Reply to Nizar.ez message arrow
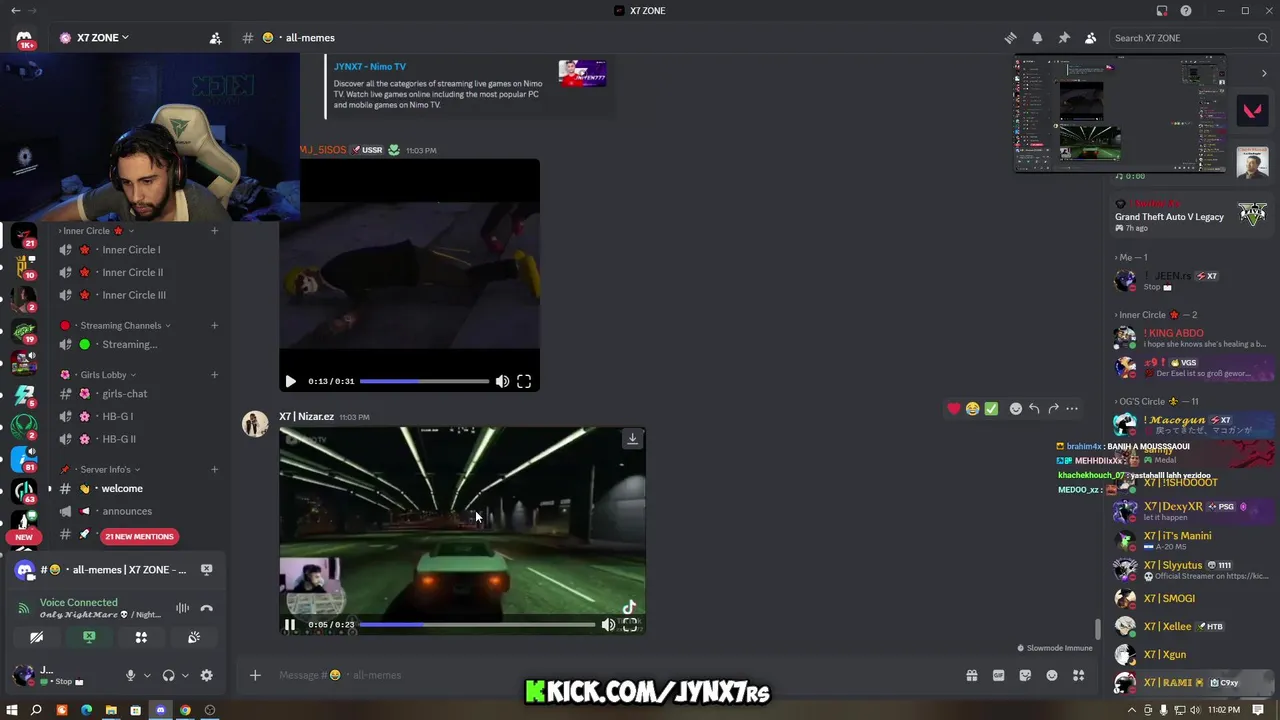Screen dimensions: 1280x720 pos(1034,408)
